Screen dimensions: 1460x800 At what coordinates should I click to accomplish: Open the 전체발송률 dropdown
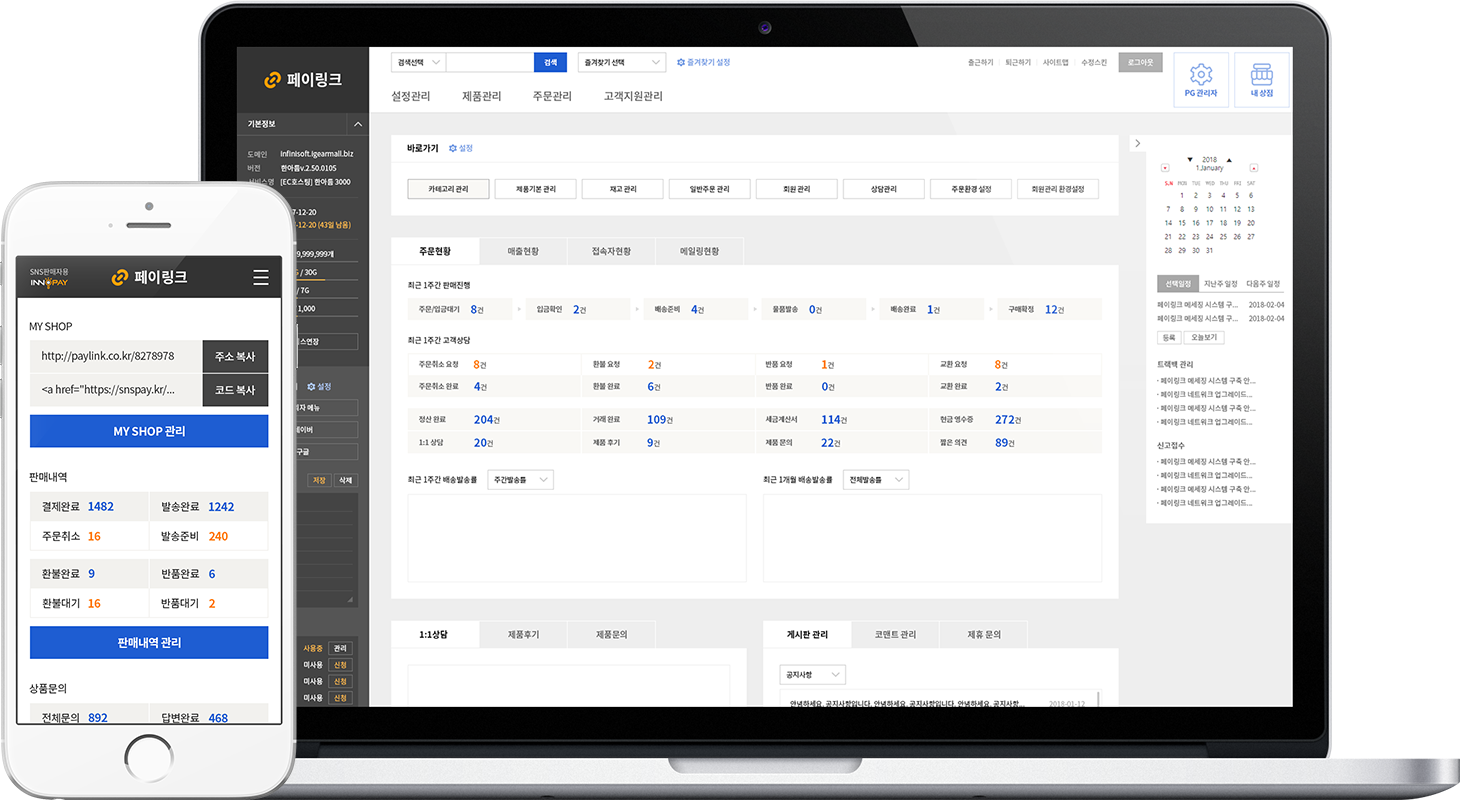(876, 480)
